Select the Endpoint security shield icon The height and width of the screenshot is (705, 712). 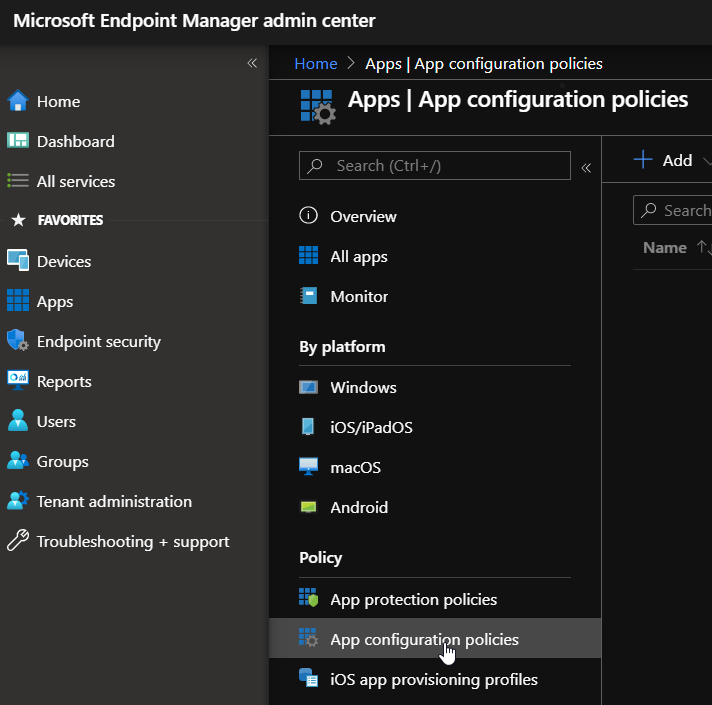(x=17, y=341)
